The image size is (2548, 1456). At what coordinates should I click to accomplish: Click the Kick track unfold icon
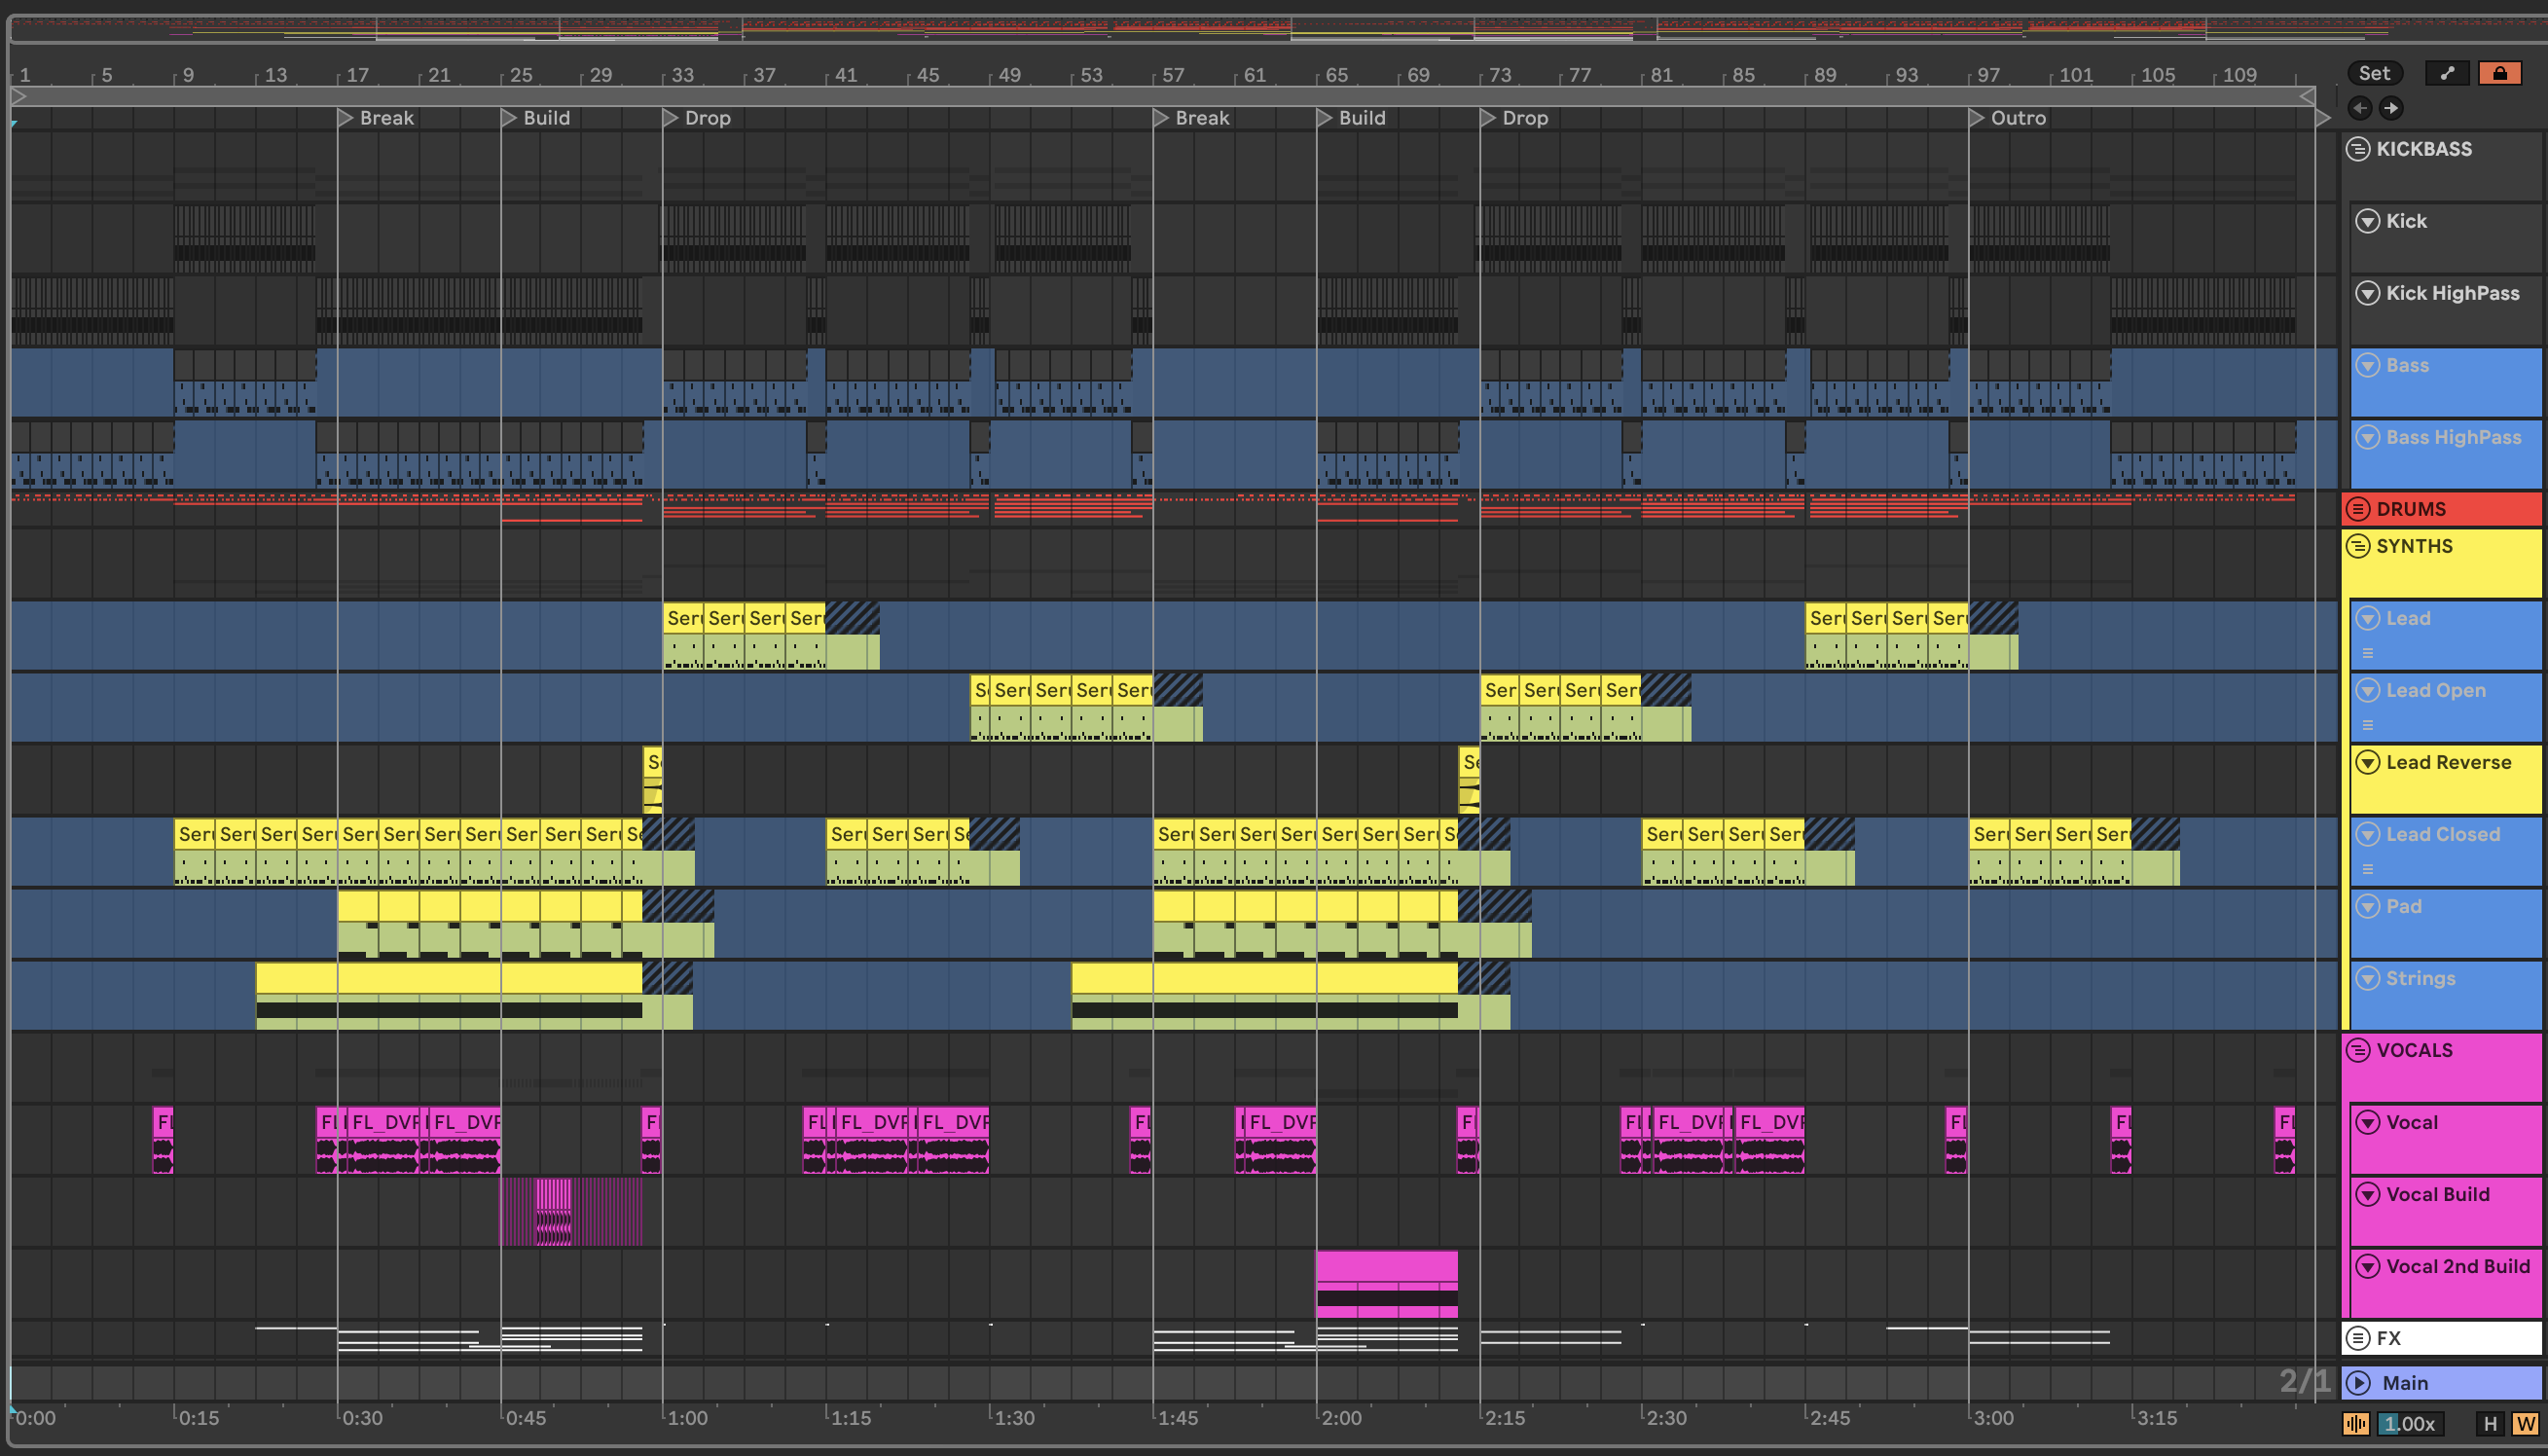coord(2367,221)
